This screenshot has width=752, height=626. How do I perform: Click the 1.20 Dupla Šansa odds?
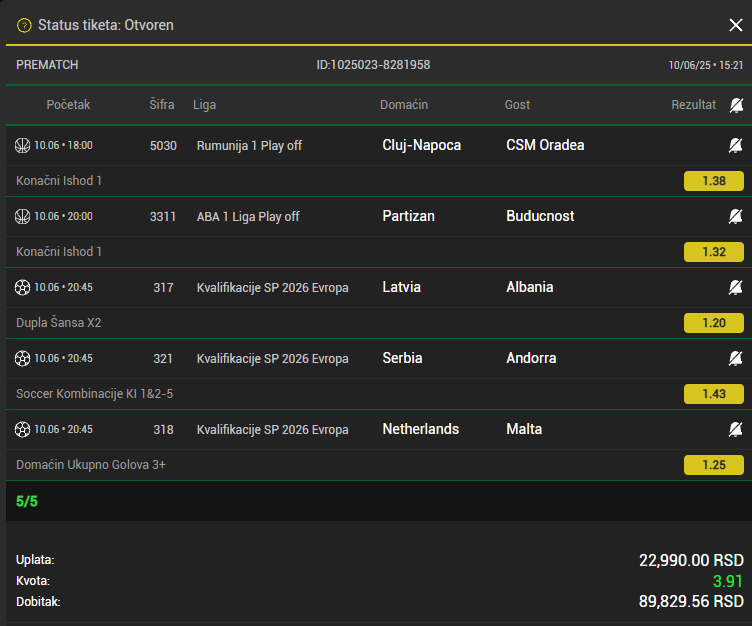tap(714, 323)
